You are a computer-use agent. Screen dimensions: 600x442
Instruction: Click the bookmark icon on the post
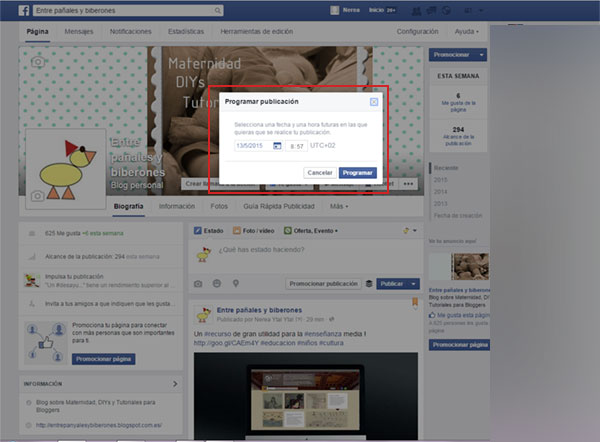(415, 303)
